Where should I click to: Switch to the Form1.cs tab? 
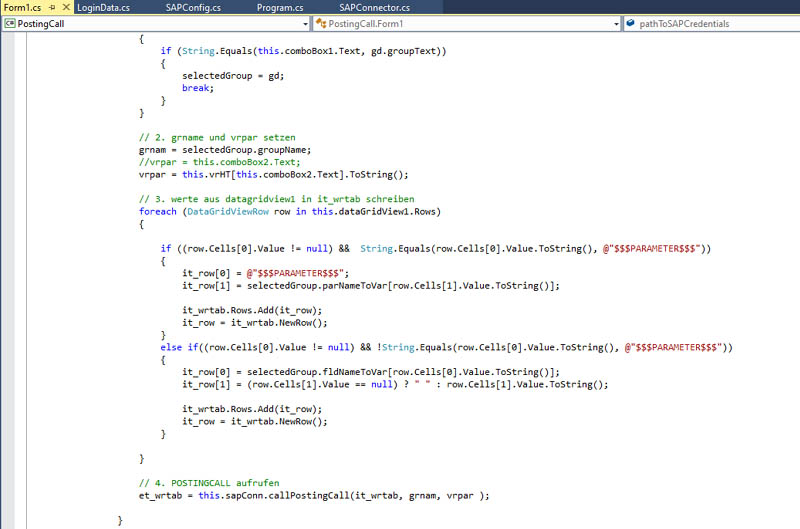pyautogui.click(x=22, y=8)
